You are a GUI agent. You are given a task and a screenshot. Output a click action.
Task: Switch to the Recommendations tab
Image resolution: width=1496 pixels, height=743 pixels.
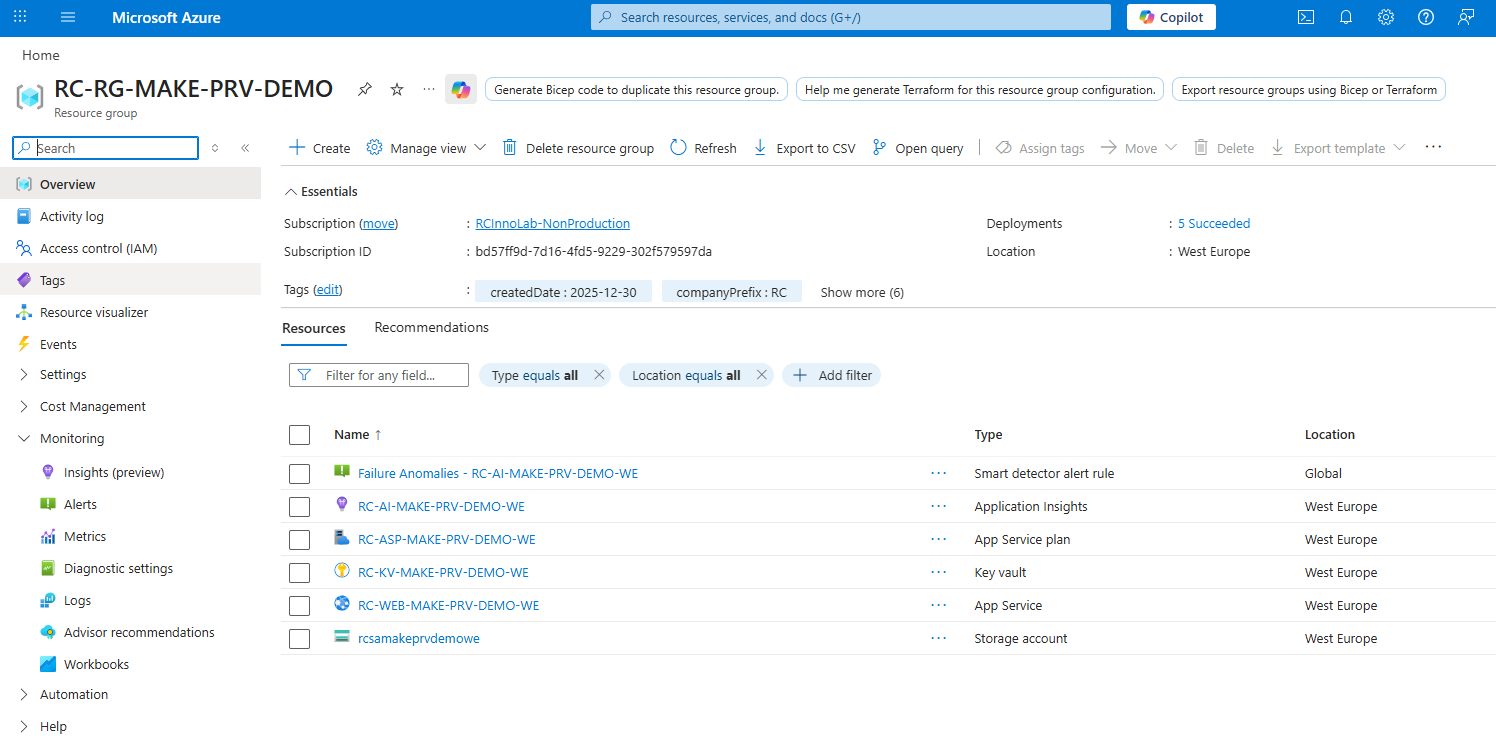431,328
